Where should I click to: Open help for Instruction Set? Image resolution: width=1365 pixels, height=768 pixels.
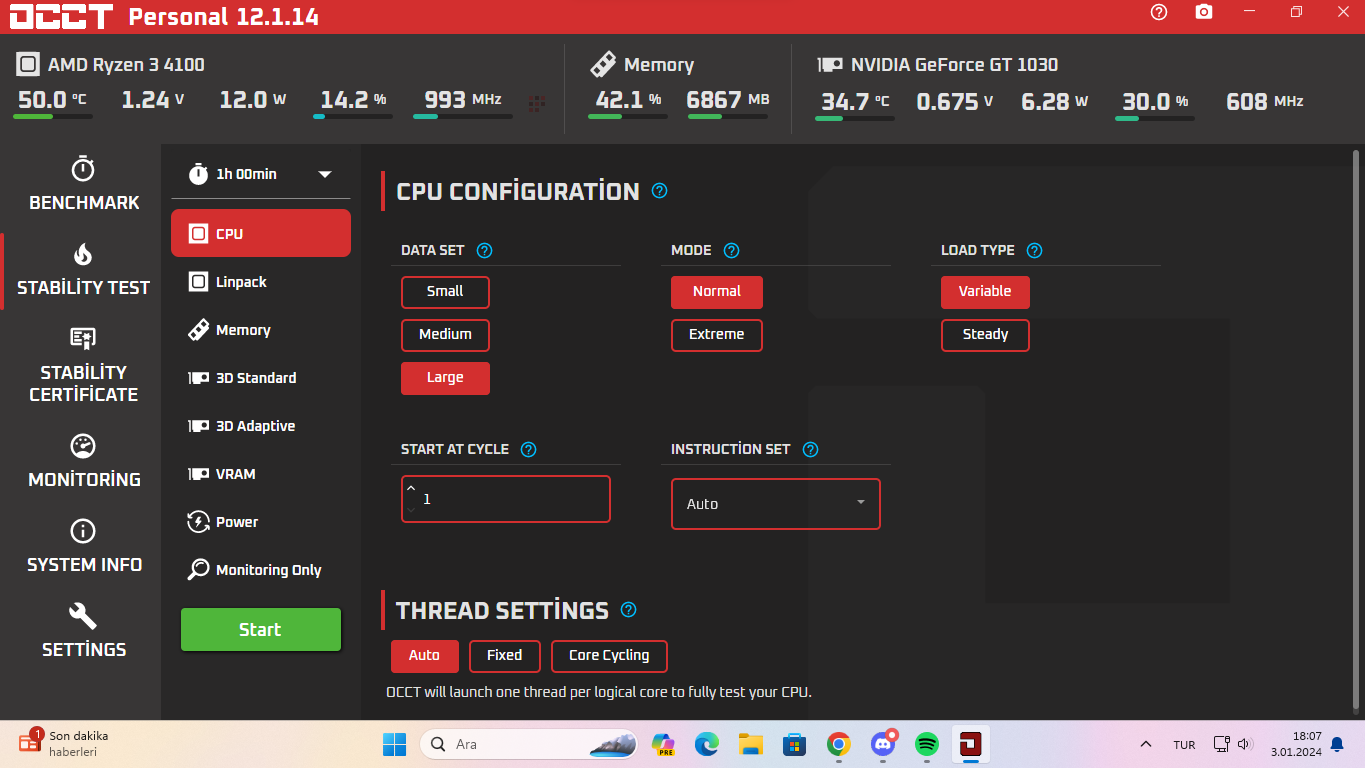tap(811, 450)
